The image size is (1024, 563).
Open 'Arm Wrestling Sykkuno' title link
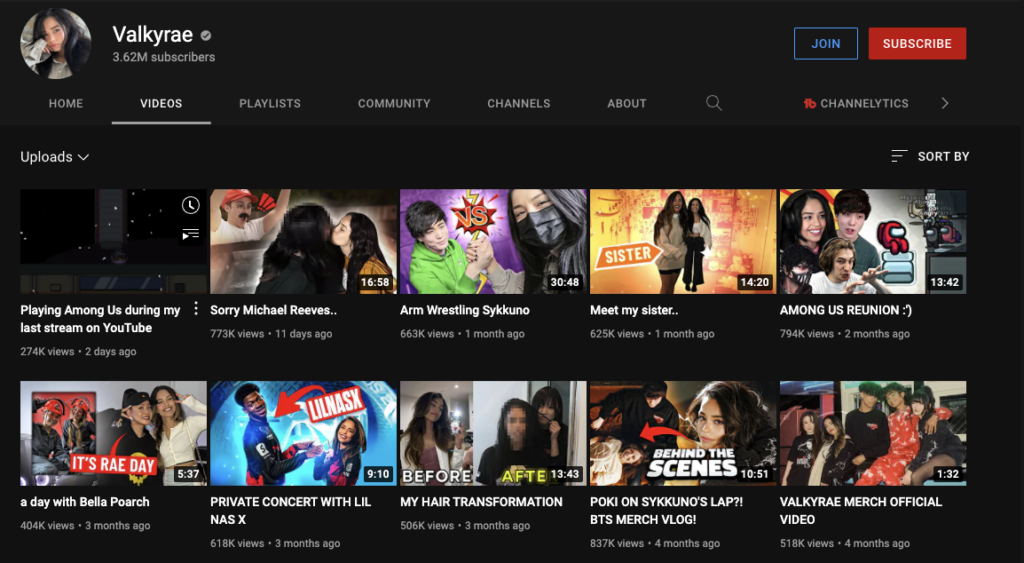pos(465,310)
